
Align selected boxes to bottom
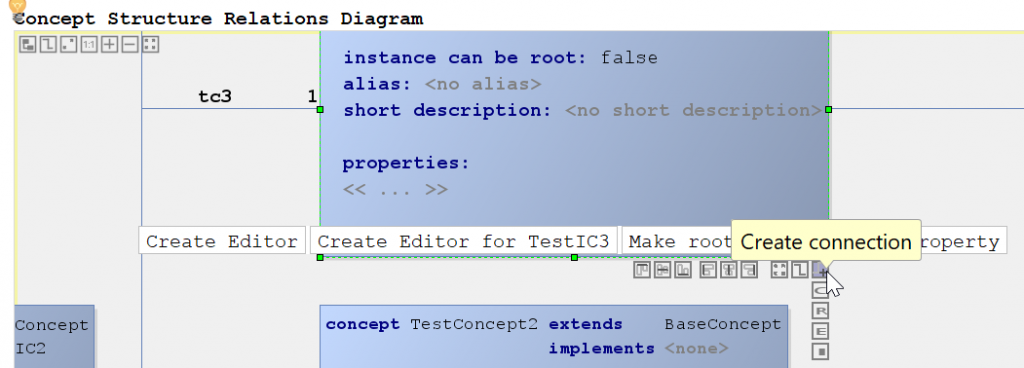pyautogui.click(x=683, y=269)
